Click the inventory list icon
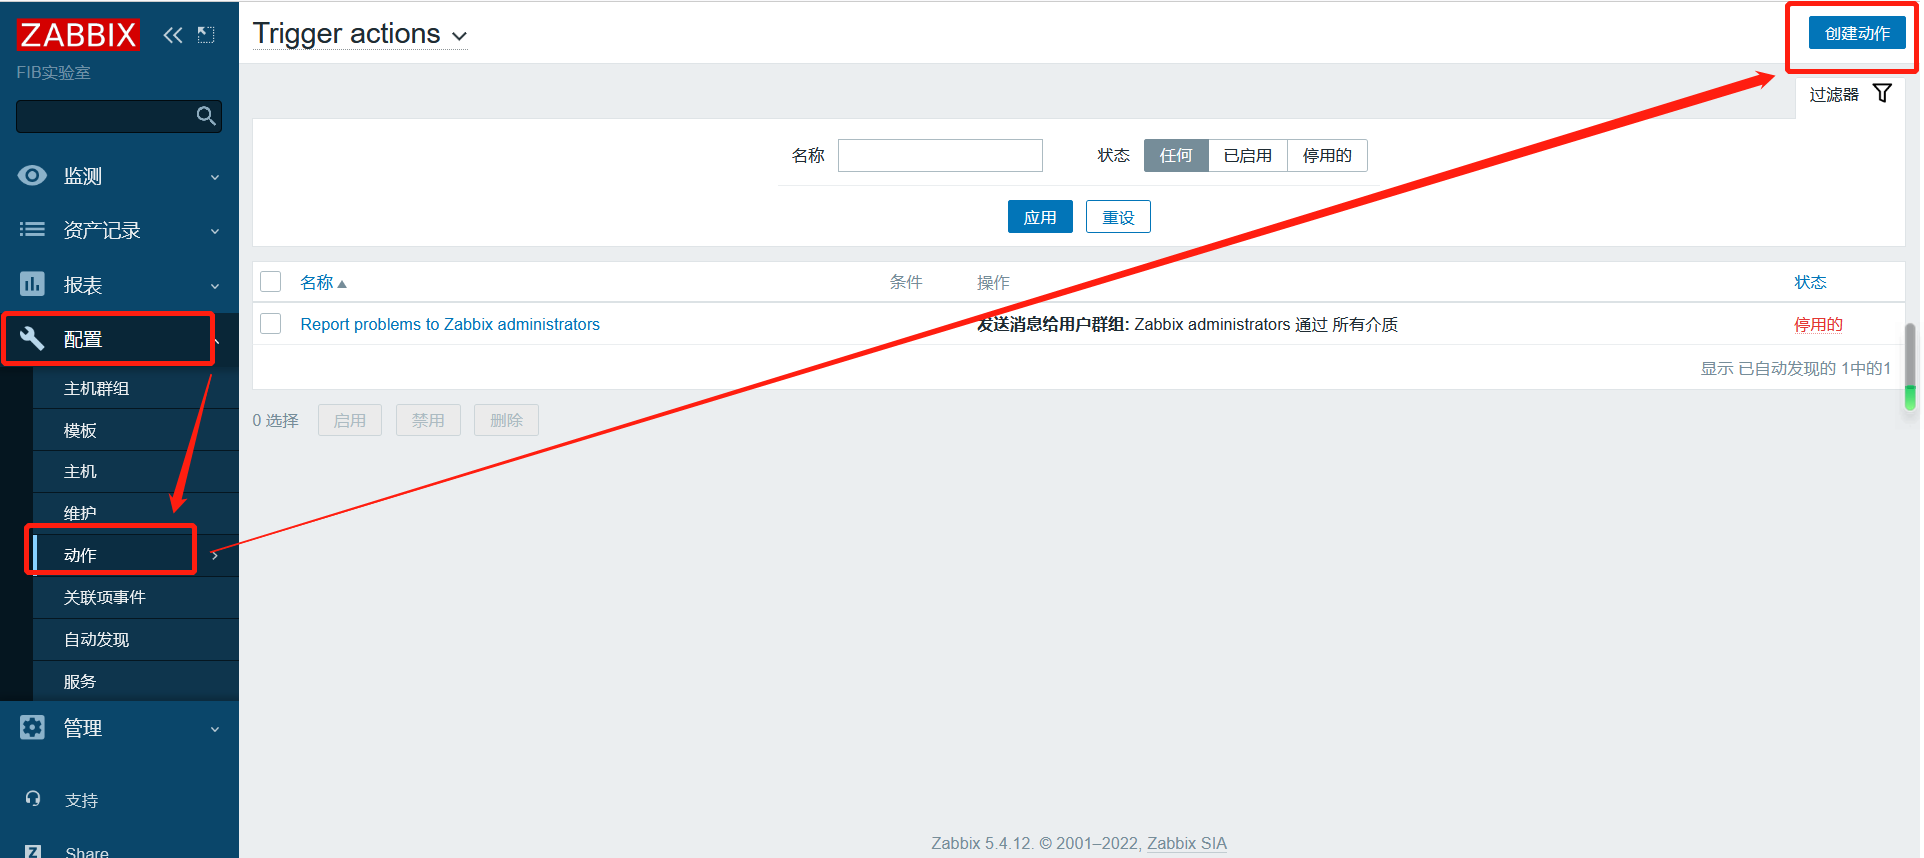The height and width of the screenshot is (858, 1924). point(32,230)
